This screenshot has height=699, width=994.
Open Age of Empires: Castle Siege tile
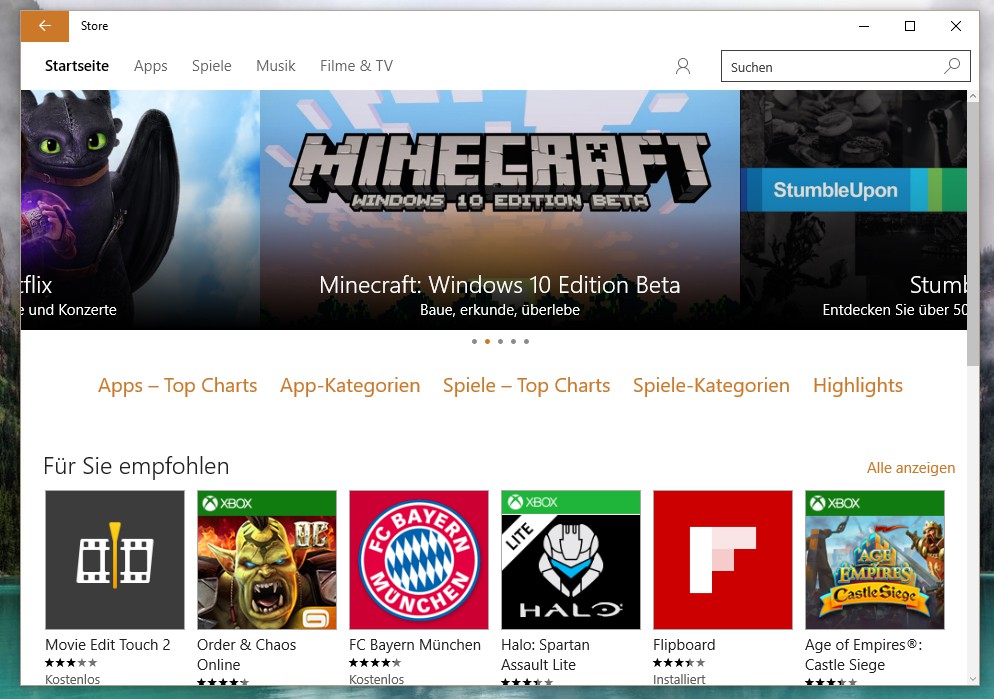875,559
